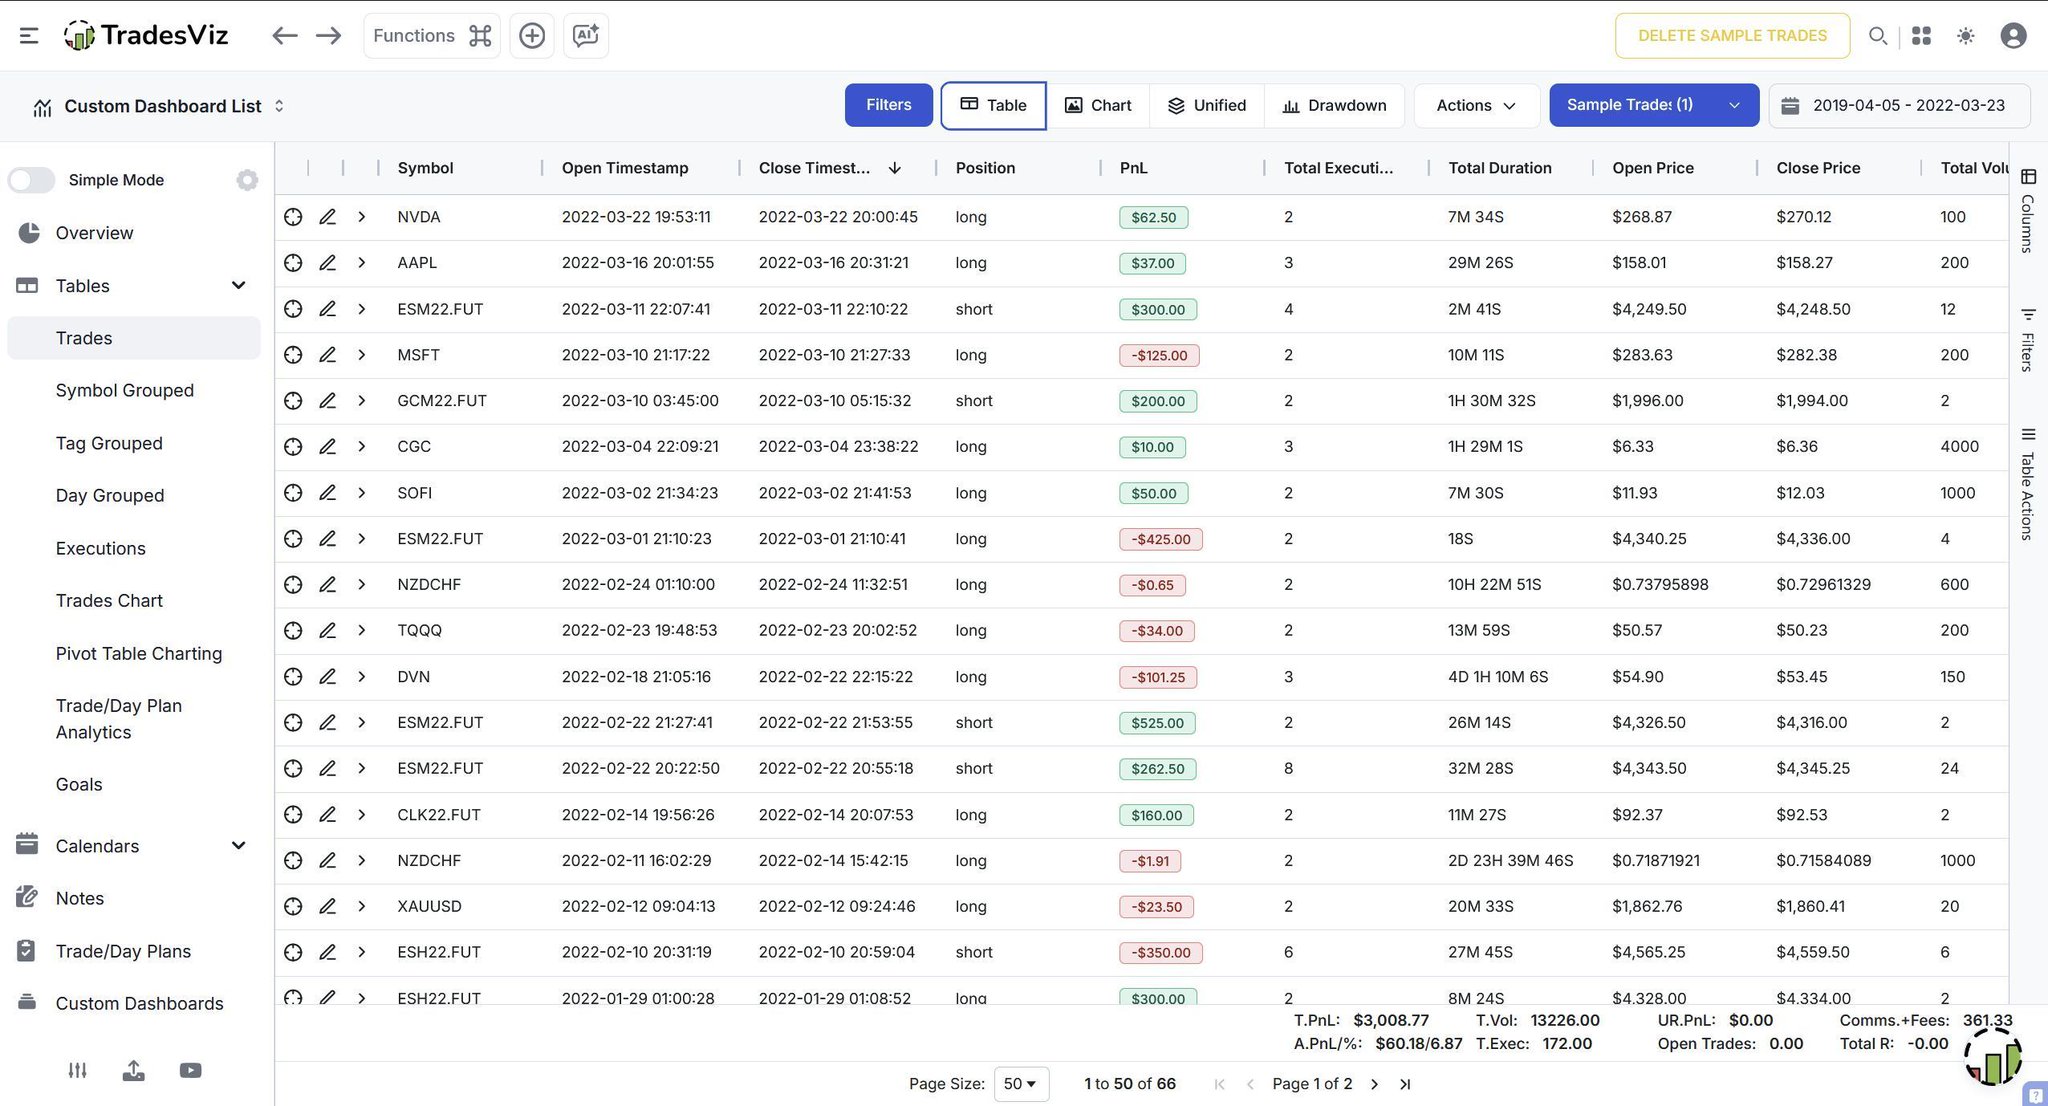Toggle light/dark theme sun icon
The image size is (2048, 1106).
tap(1965, 36)
